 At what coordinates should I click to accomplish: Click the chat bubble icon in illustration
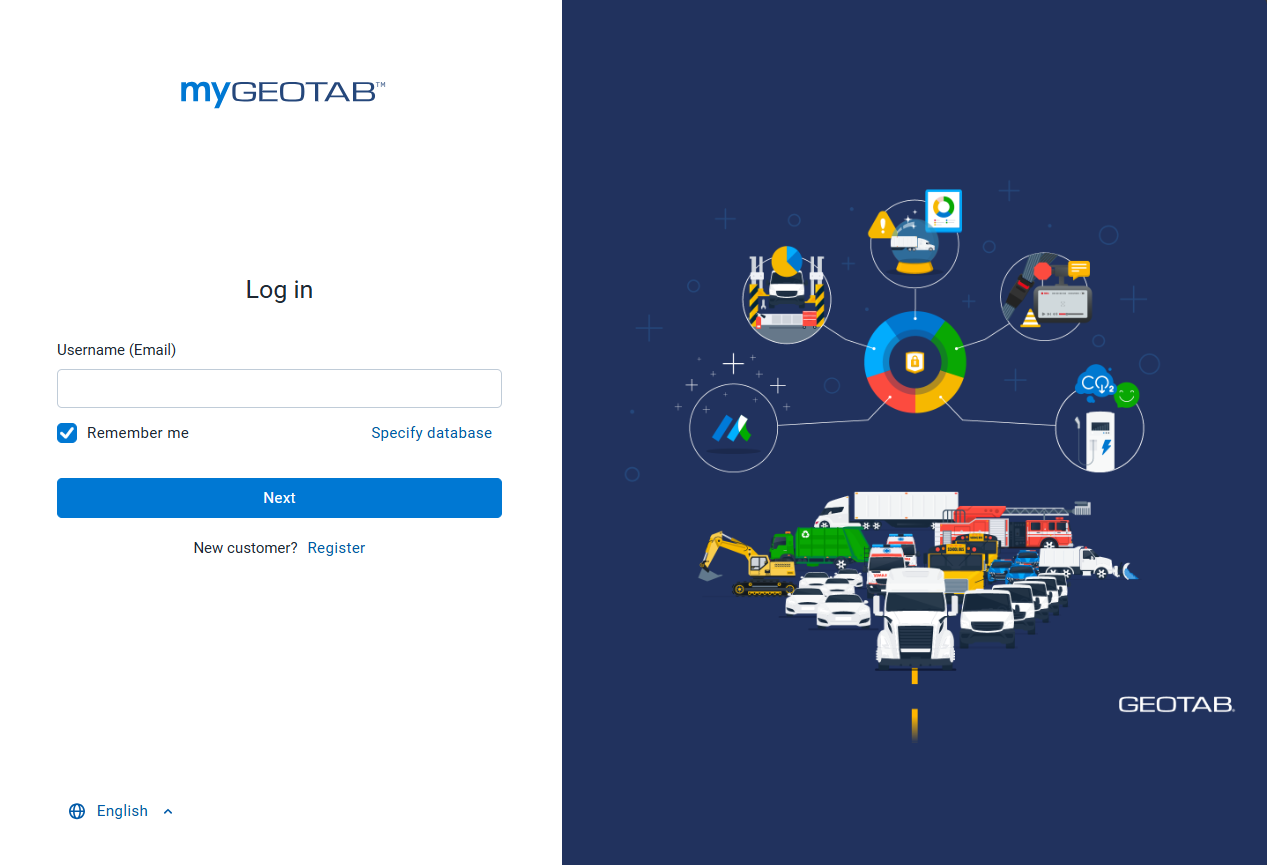pyautogui.click(x=1079, y=266)
